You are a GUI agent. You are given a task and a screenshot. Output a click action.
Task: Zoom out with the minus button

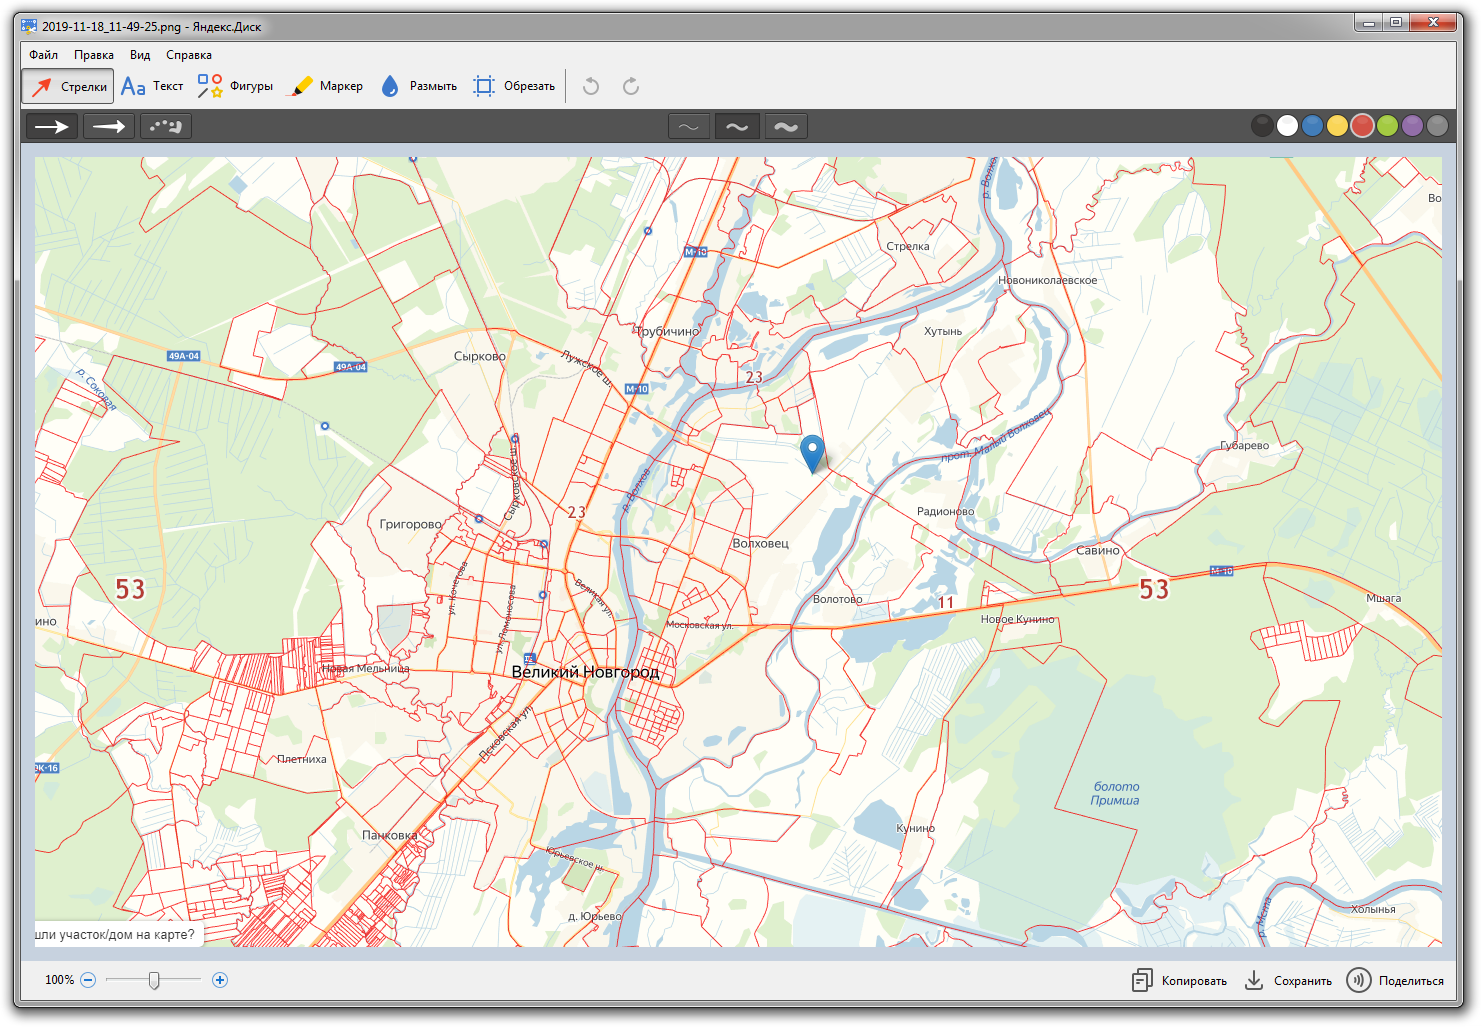tap(88, 980)
